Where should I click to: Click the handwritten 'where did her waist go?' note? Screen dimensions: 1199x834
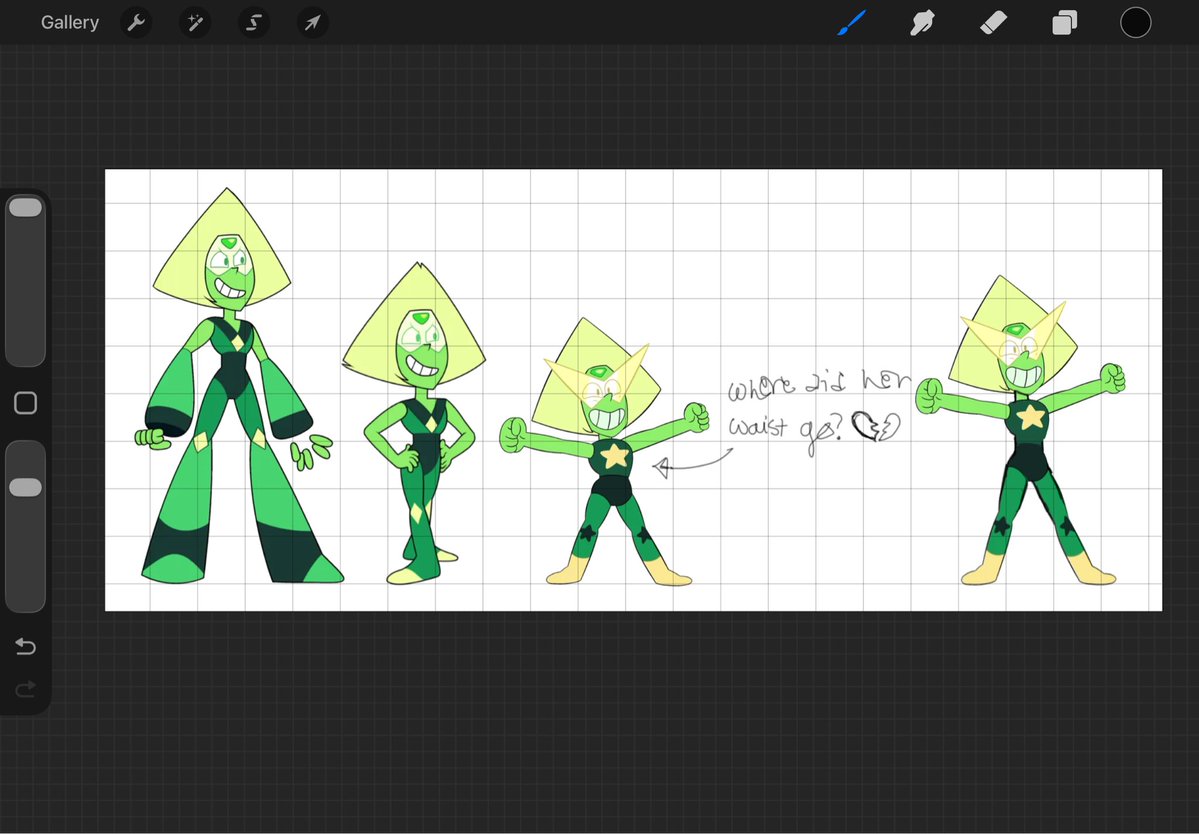[x=818, y=412]
